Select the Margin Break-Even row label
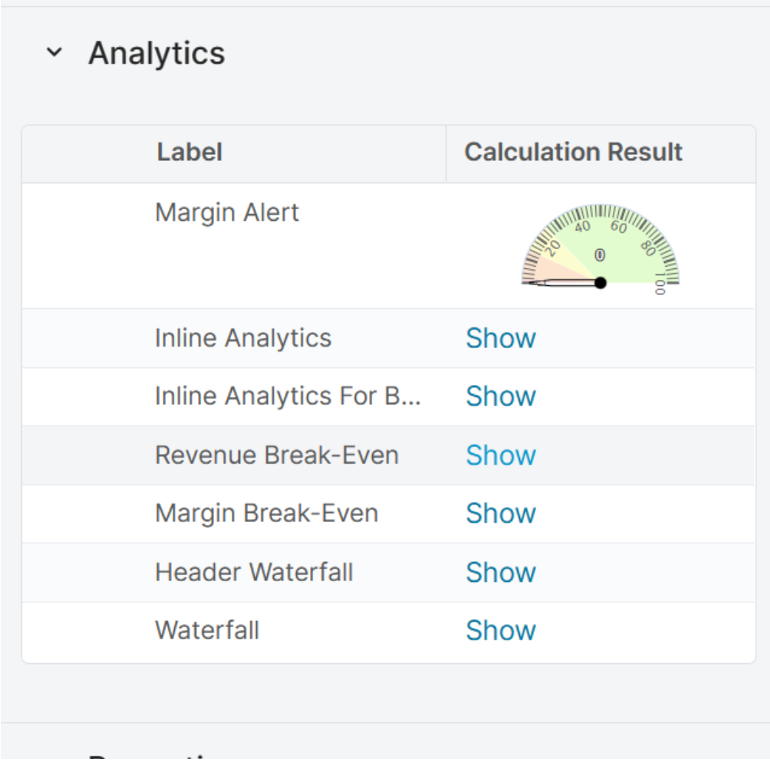Image resolution: width=770 pixels, height=760 pixels. (267, 513)
